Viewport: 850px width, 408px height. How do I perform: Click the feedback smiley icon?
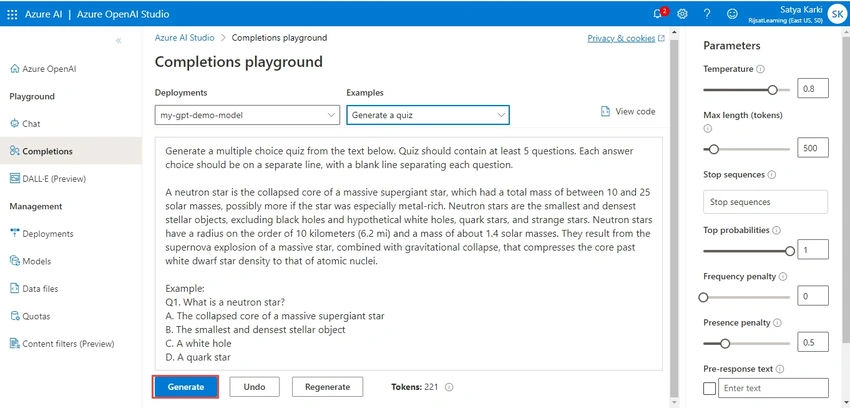[732, 14]
